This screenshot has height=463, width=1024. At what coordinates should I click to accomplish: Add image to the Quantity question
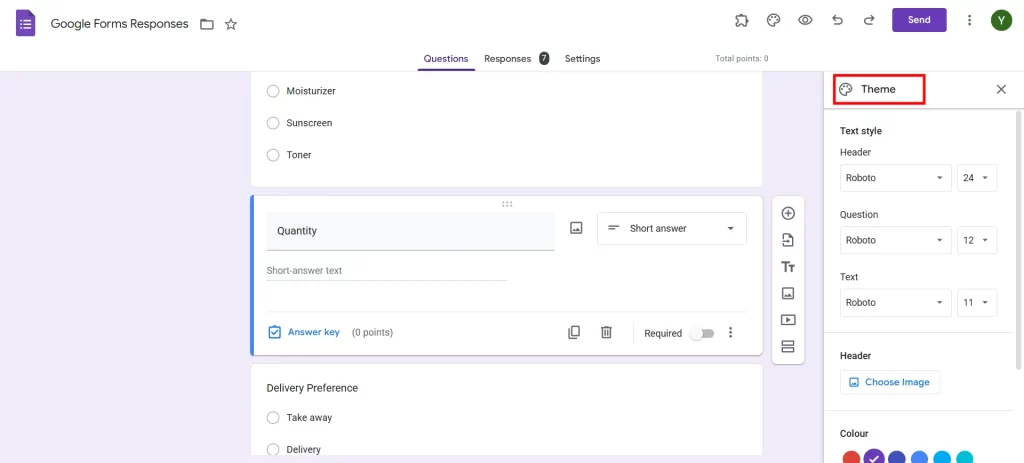point(576,228)
